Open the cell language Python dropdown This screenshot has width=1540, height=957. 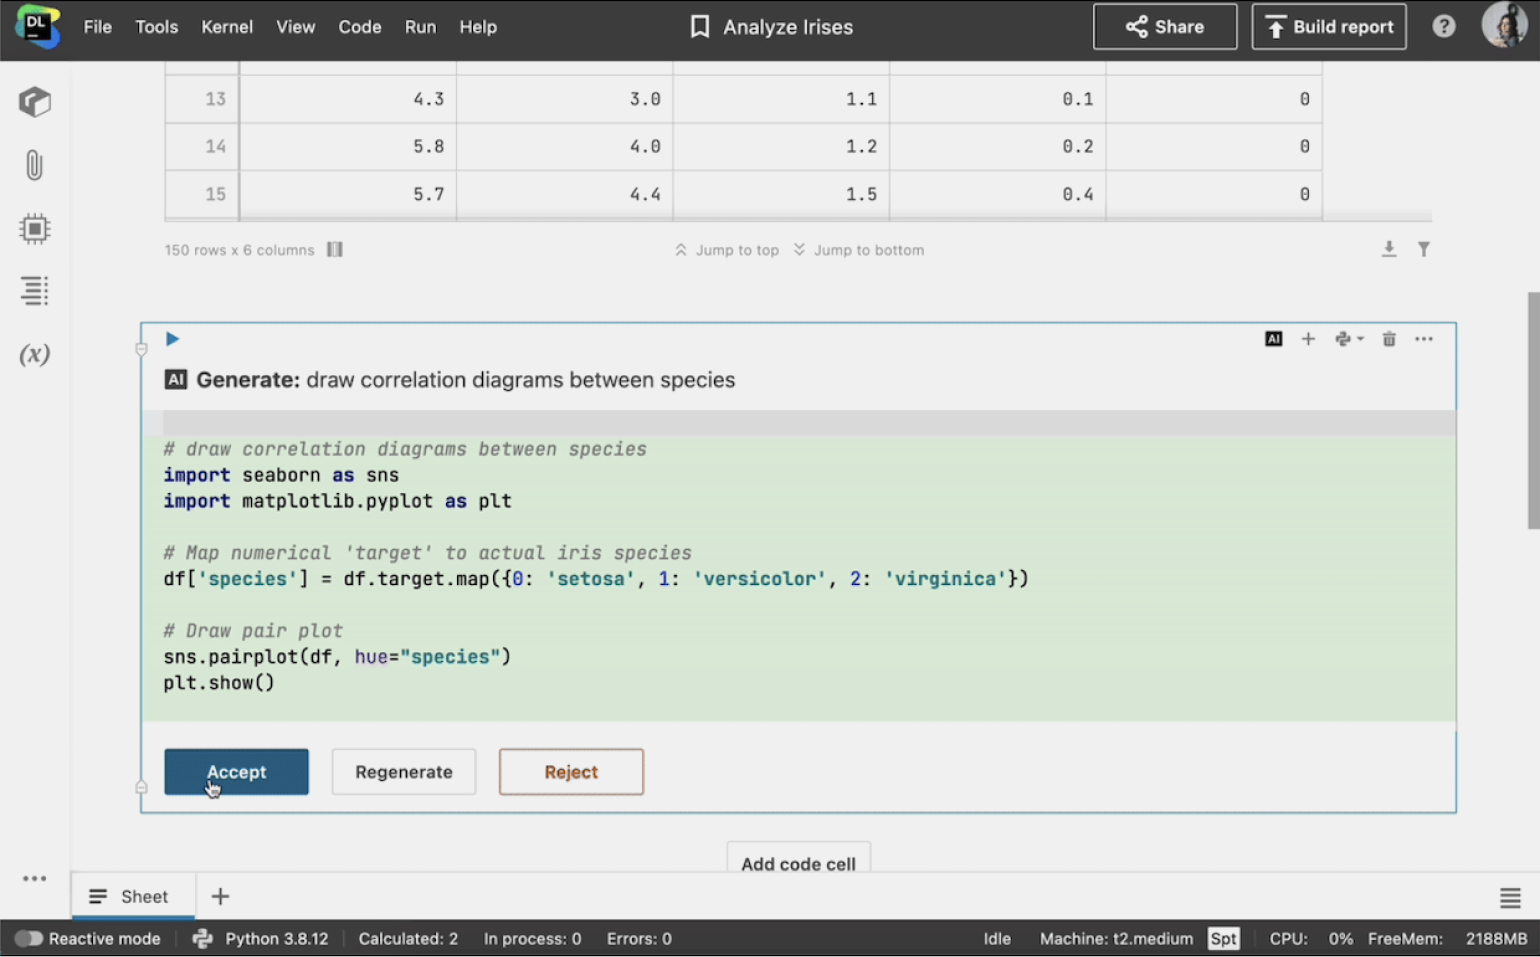tap(1349, 339)
